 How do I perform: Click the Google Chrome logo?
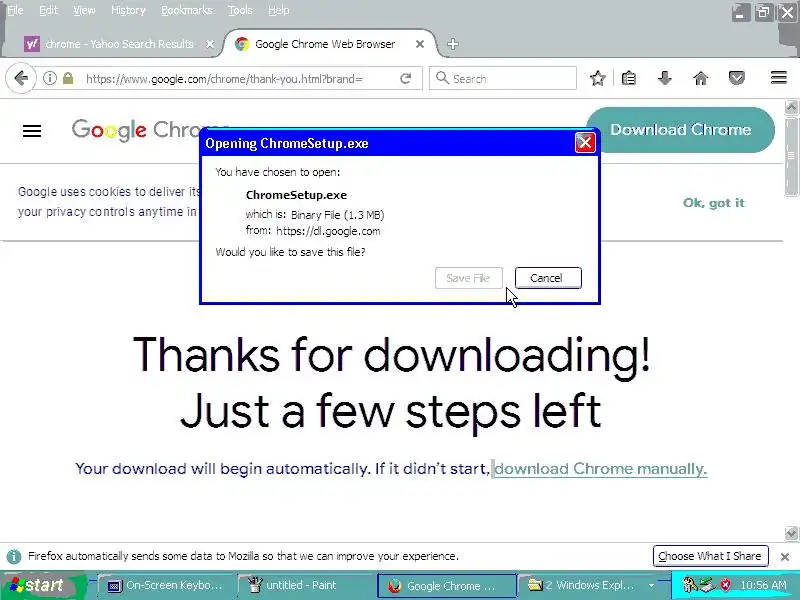(150, 130)
